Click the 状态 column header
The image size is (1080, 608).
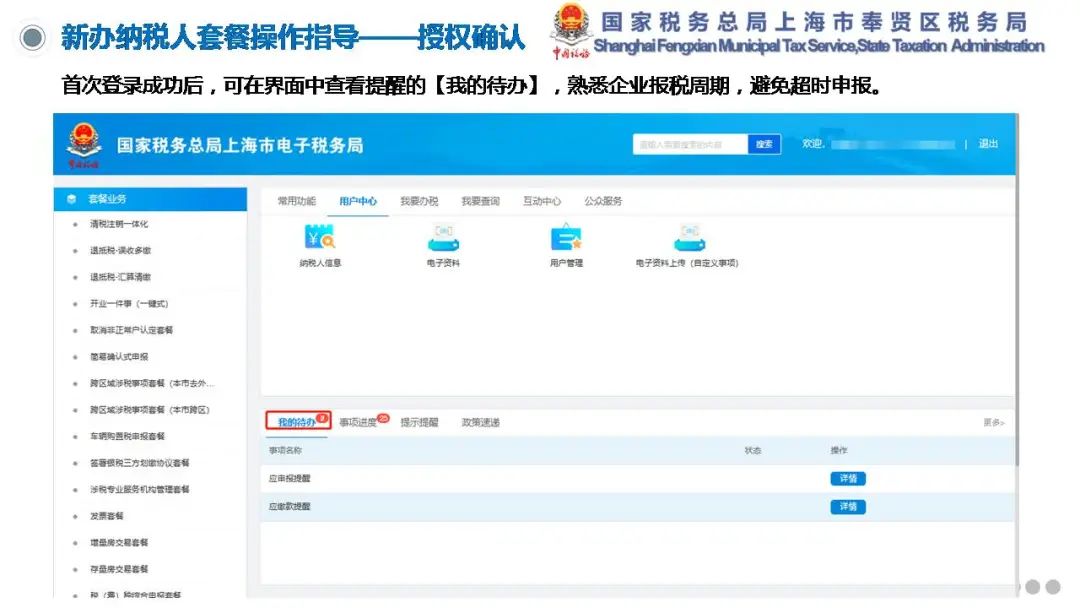click(x=753, y=450)
